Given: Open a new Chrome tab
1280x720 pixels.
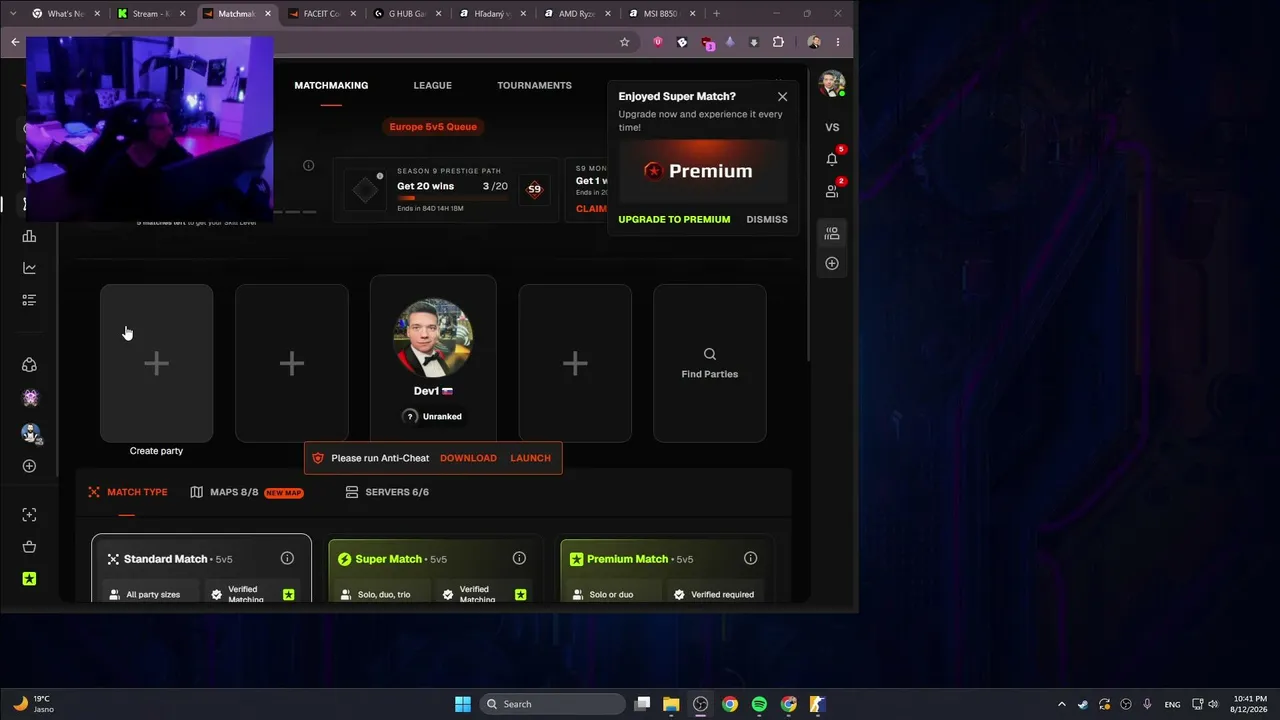Looking at the screenshot, I should 716,14.
